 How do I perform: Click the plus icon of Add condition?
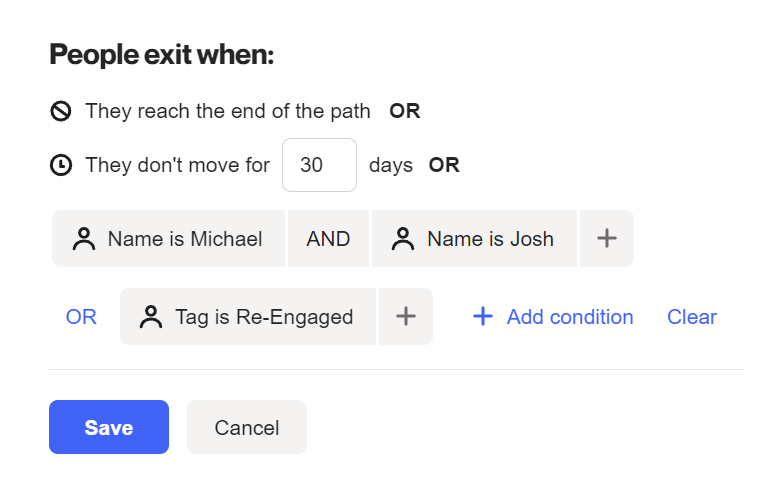(482, 317)
